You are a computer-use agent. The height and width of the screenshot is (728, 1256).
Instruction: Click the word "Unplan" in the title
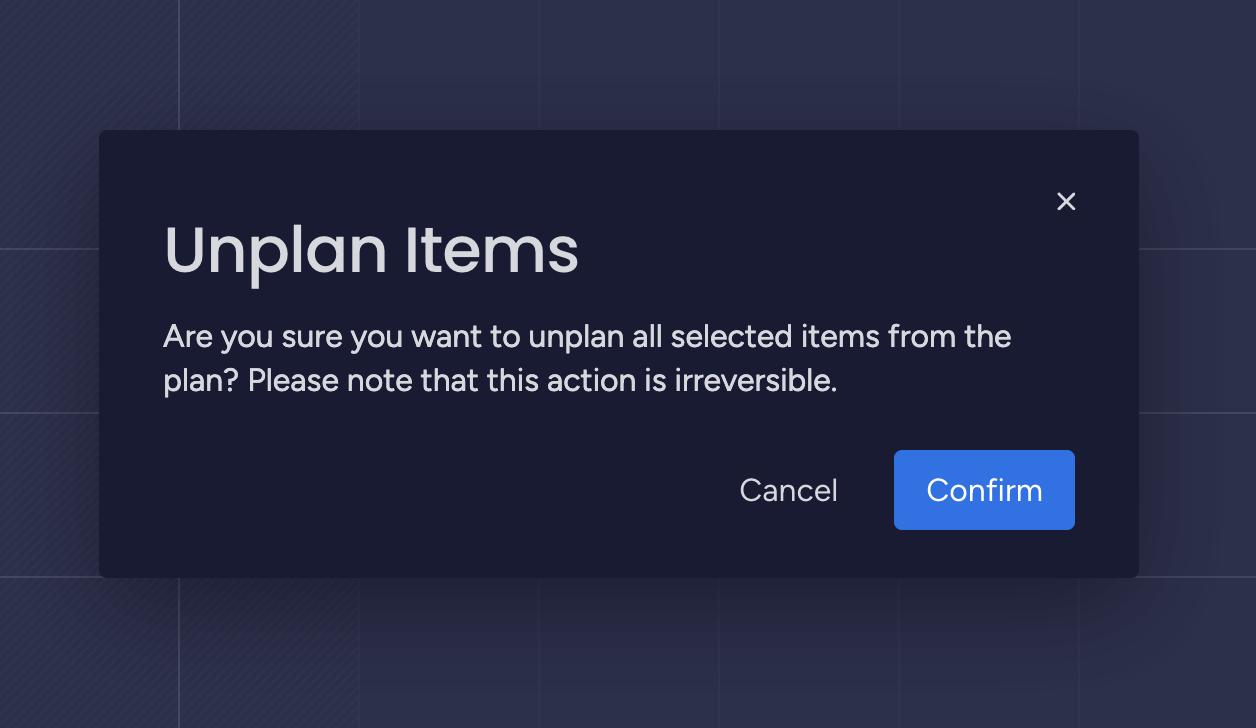click(275, 250)
